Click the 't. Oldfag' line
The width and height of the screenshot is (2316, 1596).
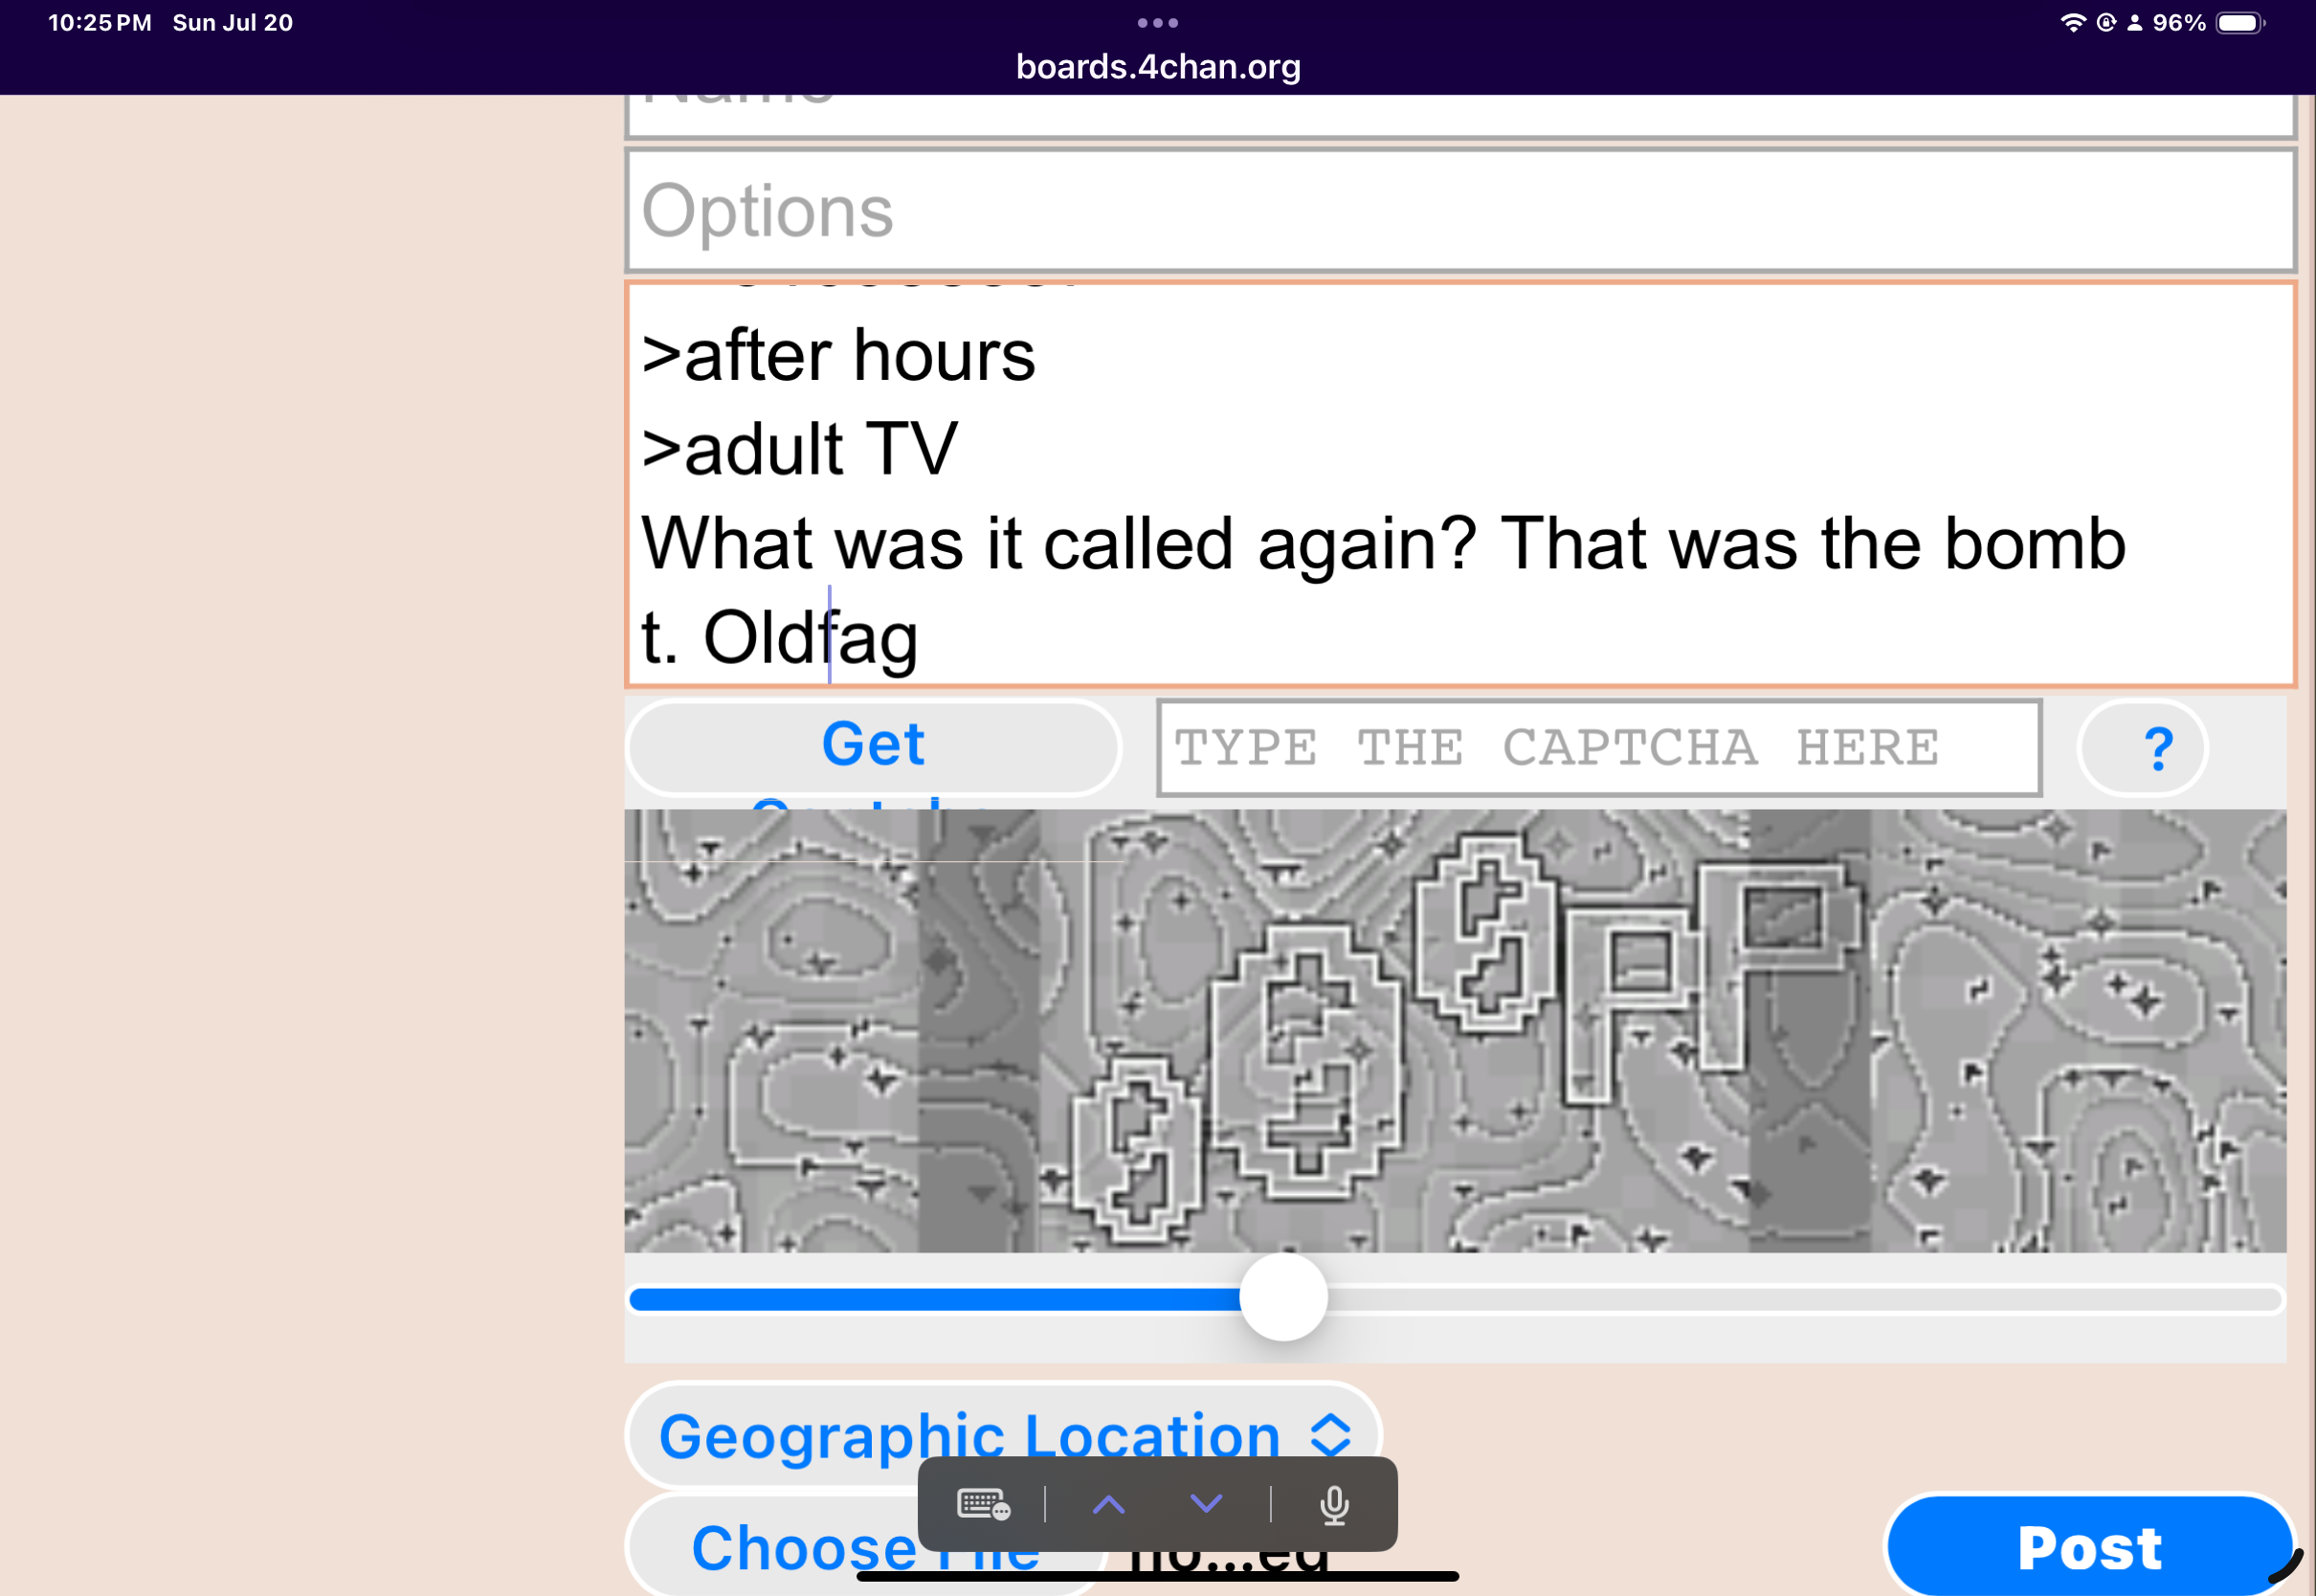coord(779,638)
